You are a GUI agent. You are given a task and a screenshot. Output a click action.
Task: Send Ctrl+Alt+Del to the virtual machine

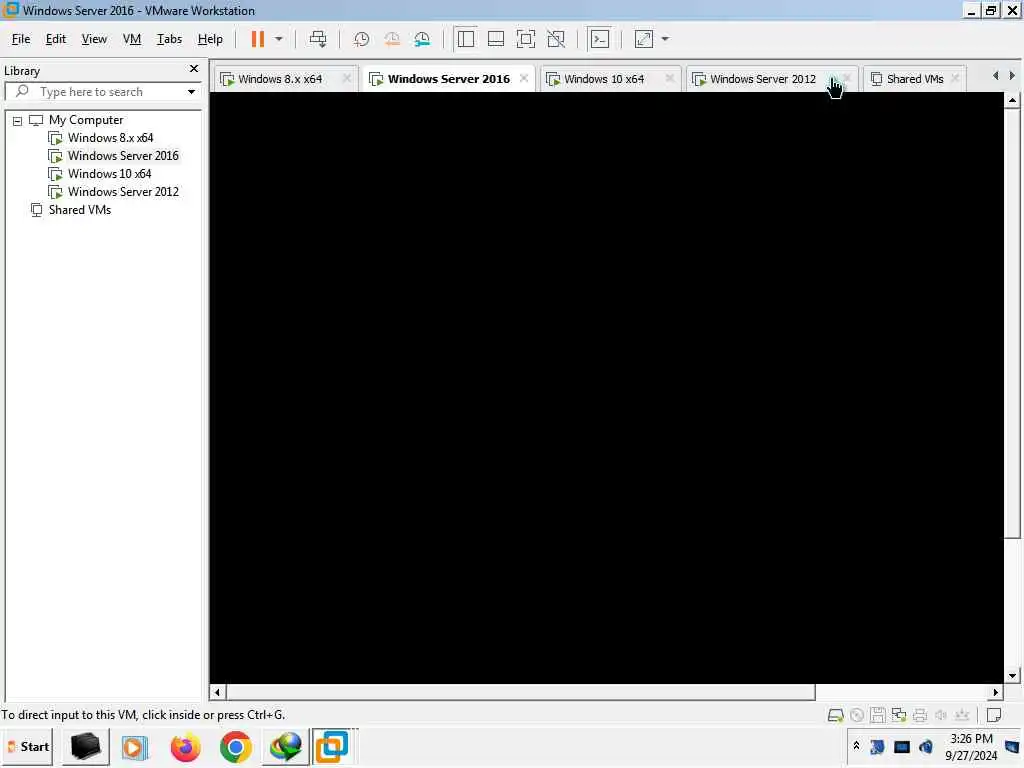click(x=318, y=39)
